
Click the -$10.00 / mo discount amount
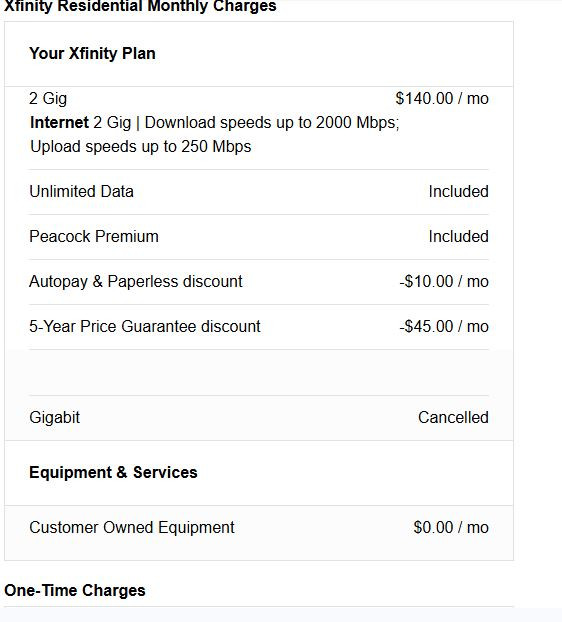point(444,282)
